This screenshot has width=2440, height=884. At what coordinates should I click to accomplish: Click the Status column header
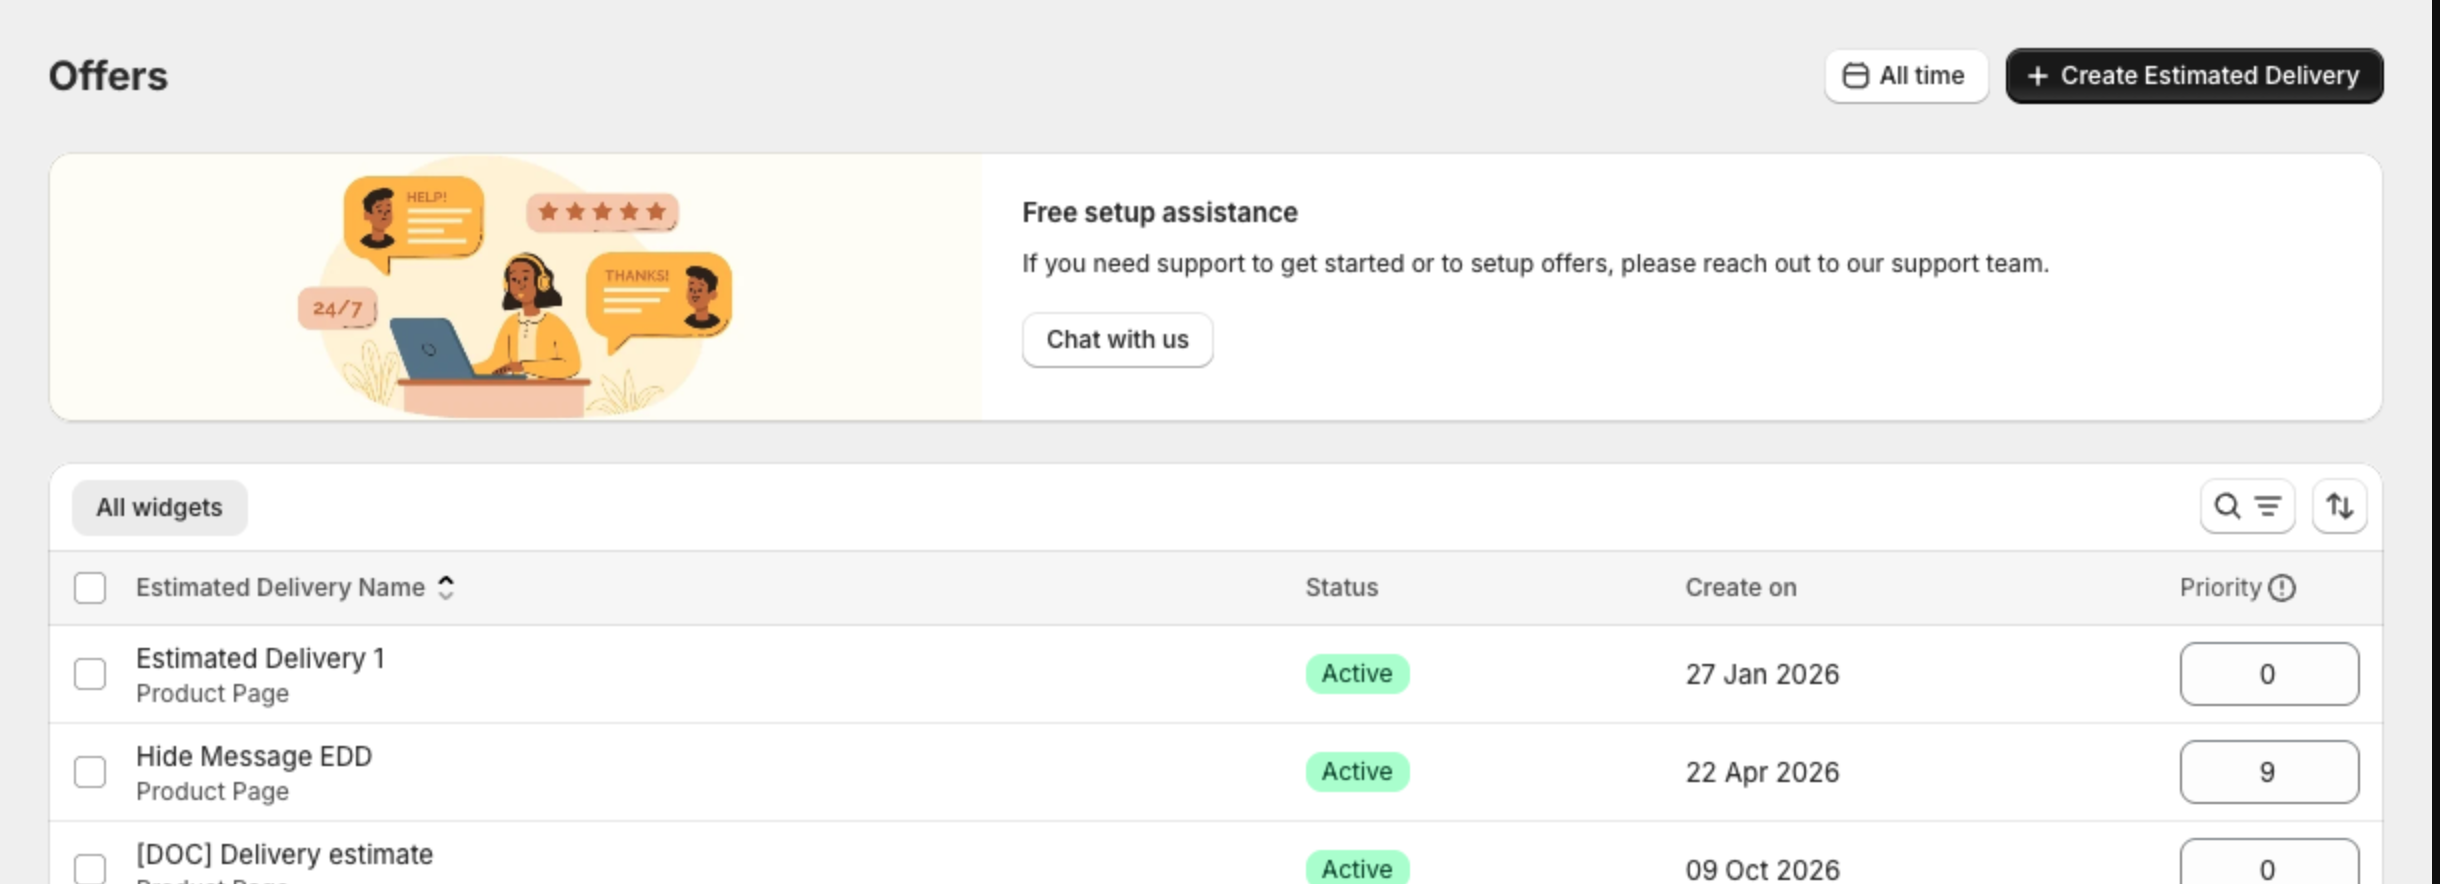point(1341,588)
